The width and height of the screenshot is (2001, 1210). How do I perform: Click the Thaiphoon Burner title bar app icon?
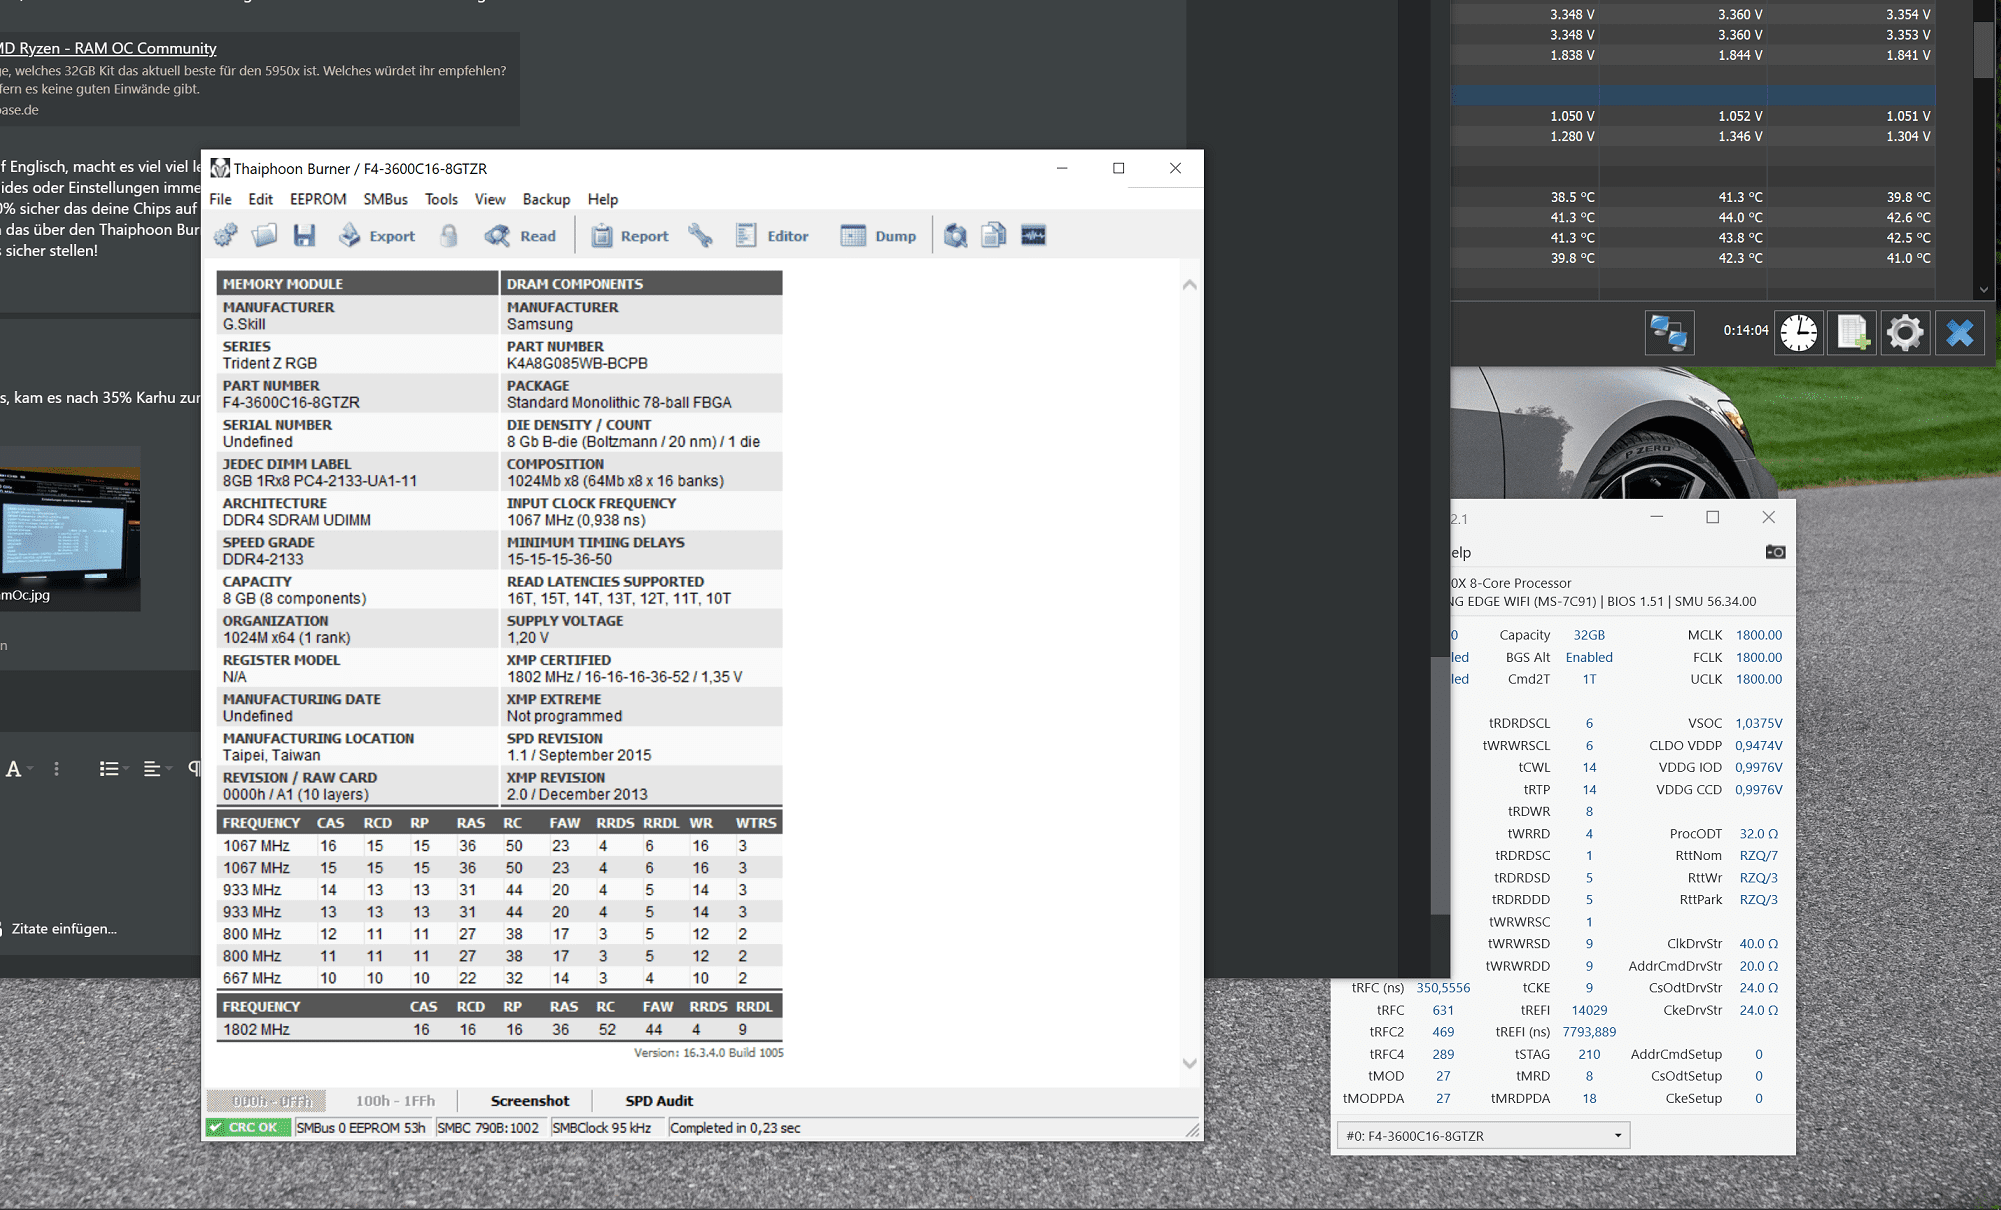pyautogui.click(x=220, y=168)
